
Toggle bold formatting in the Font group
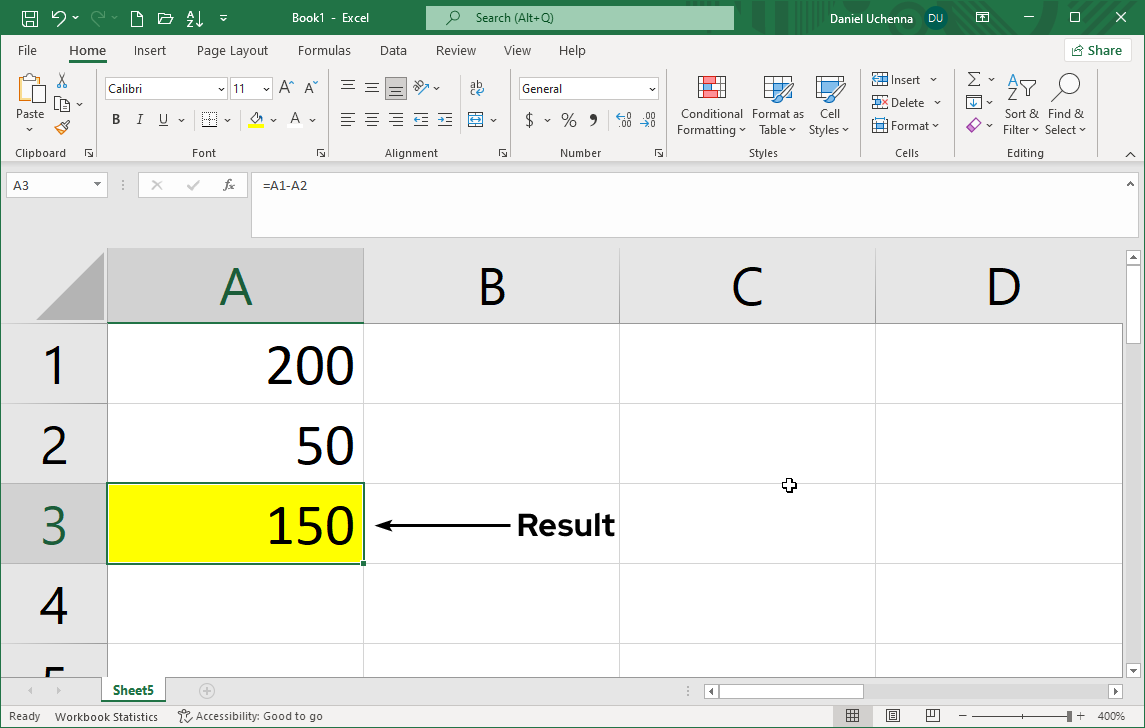(x=115, y=119)
